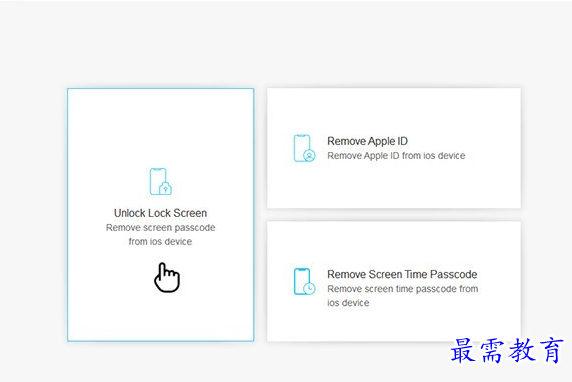Click "Remove screen time passcode from ios device" text
Screen dimensions: 572x382
pos(403,296)
